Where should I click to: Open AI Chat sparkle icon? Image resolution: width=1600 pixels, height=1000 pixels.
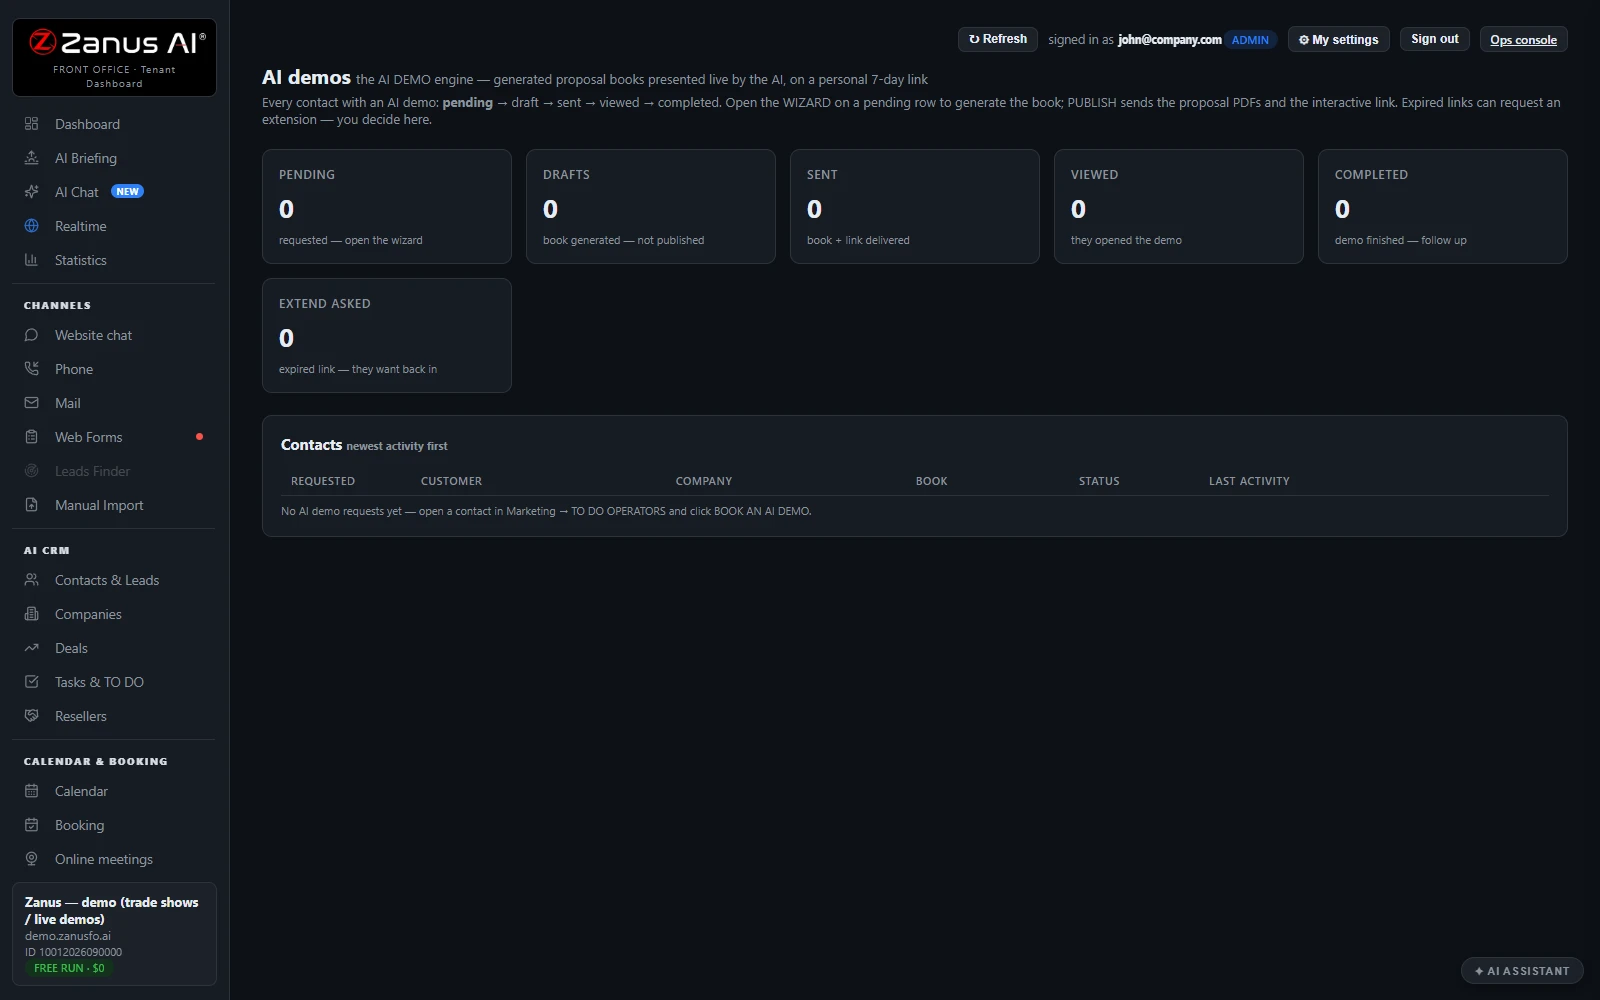31,192
